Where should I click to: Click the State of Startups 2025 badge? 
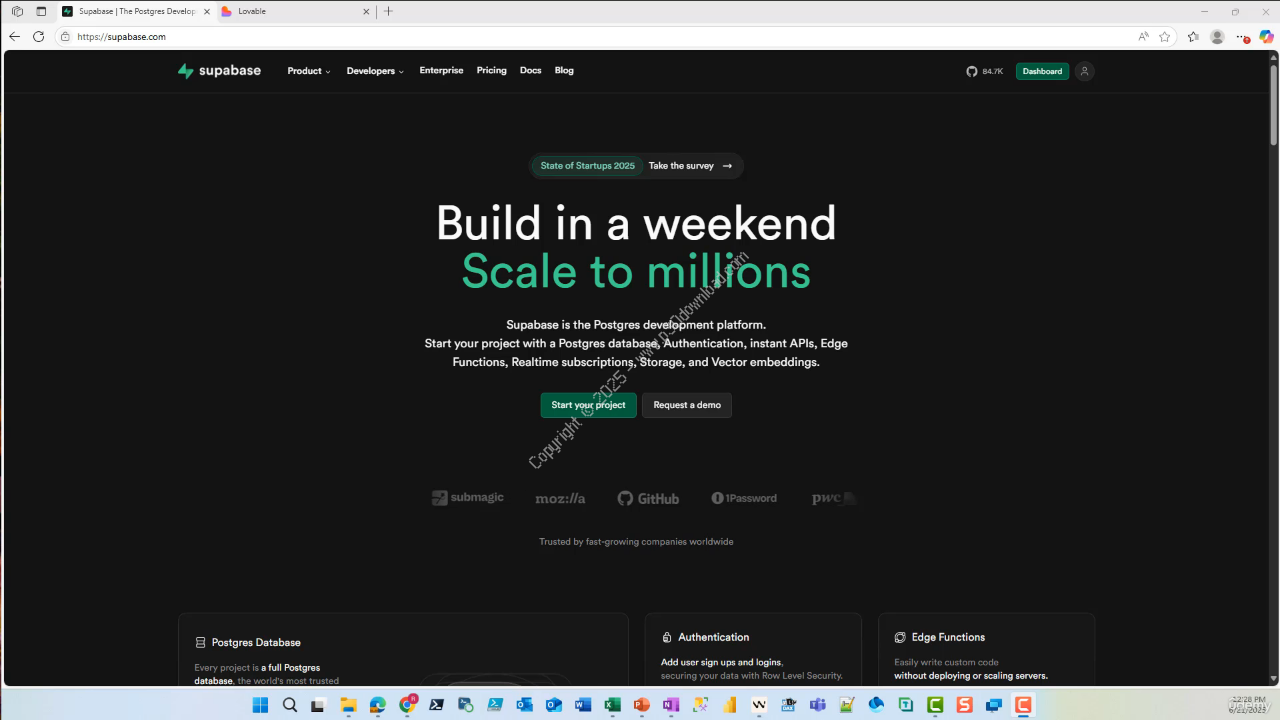click(x=588, y=166)
